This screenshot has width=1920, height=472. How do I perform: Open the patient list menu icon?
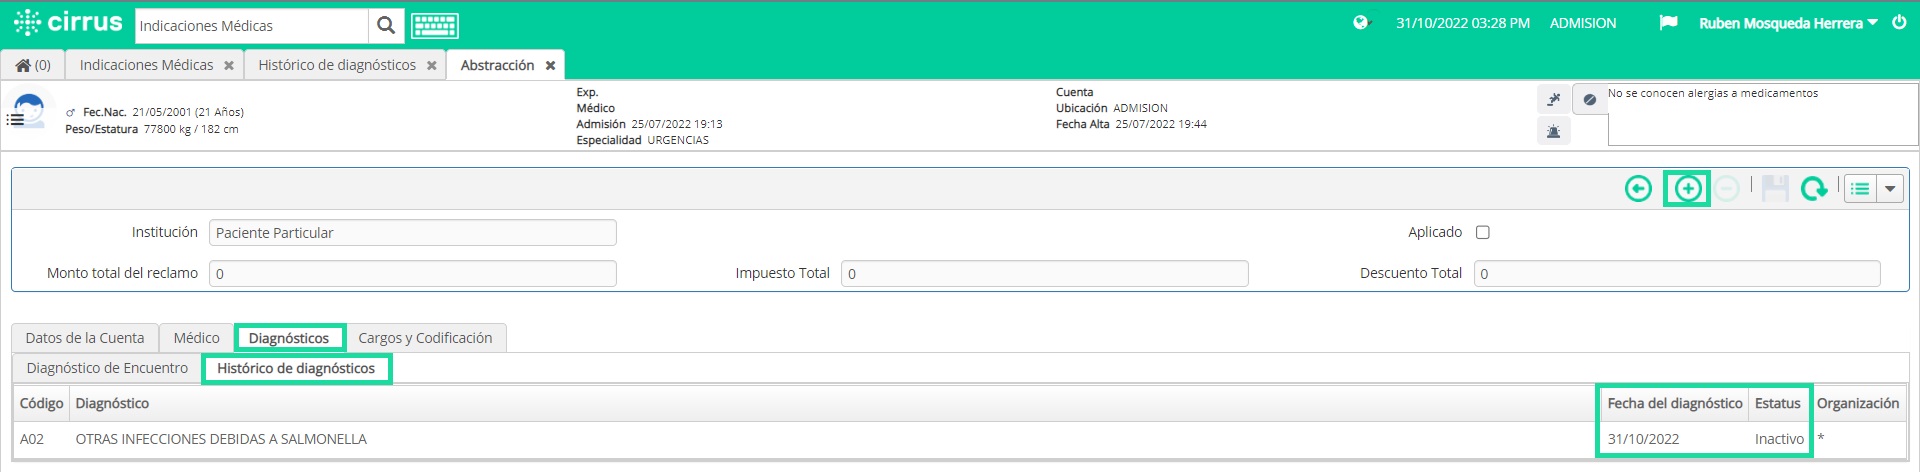(x=15, y=119)
